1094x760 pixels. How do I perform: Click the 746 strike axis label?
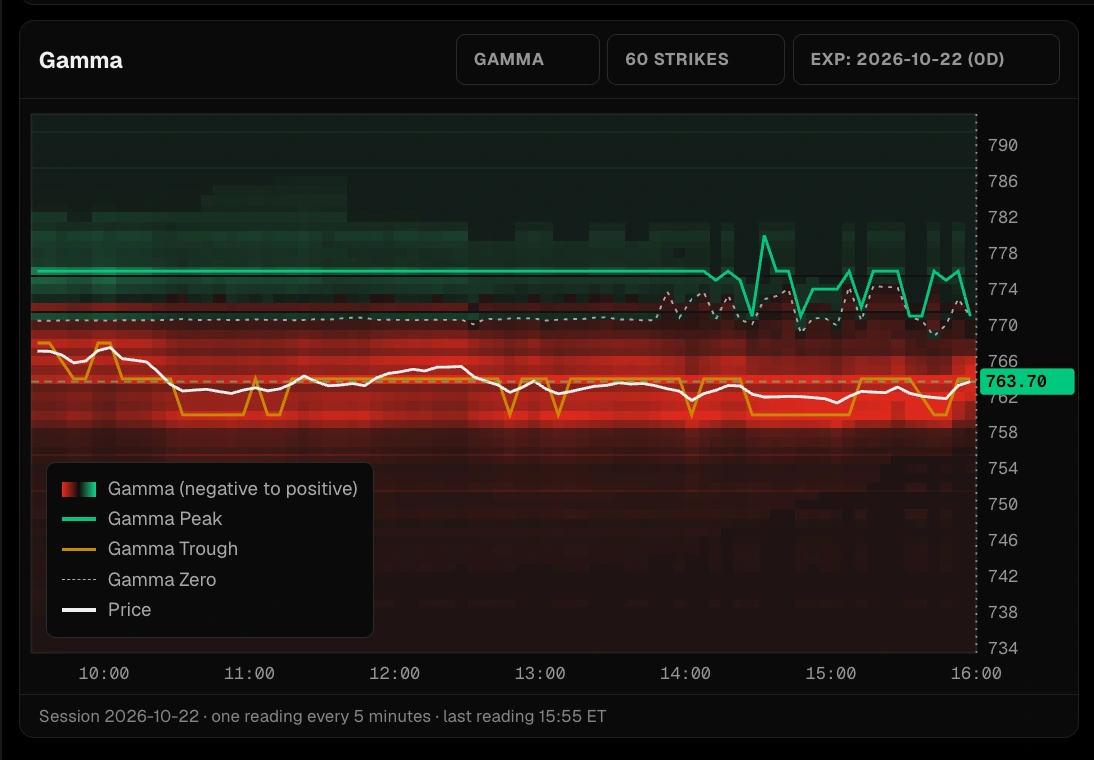click(x=1003, y=540)
